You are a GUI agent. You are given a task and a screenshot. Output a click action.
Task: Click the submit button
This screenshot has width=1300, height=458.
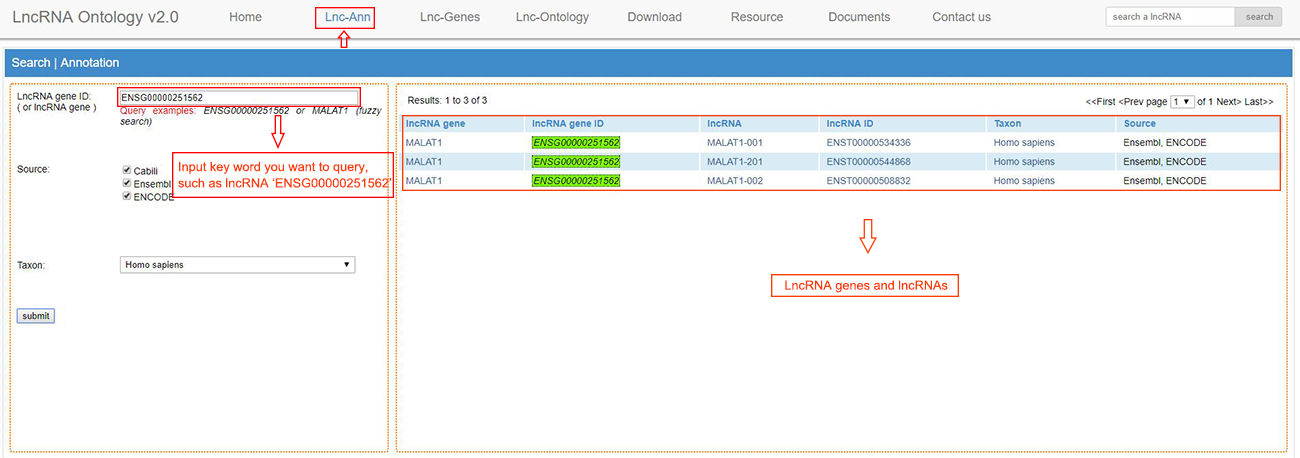pos(35,316)
